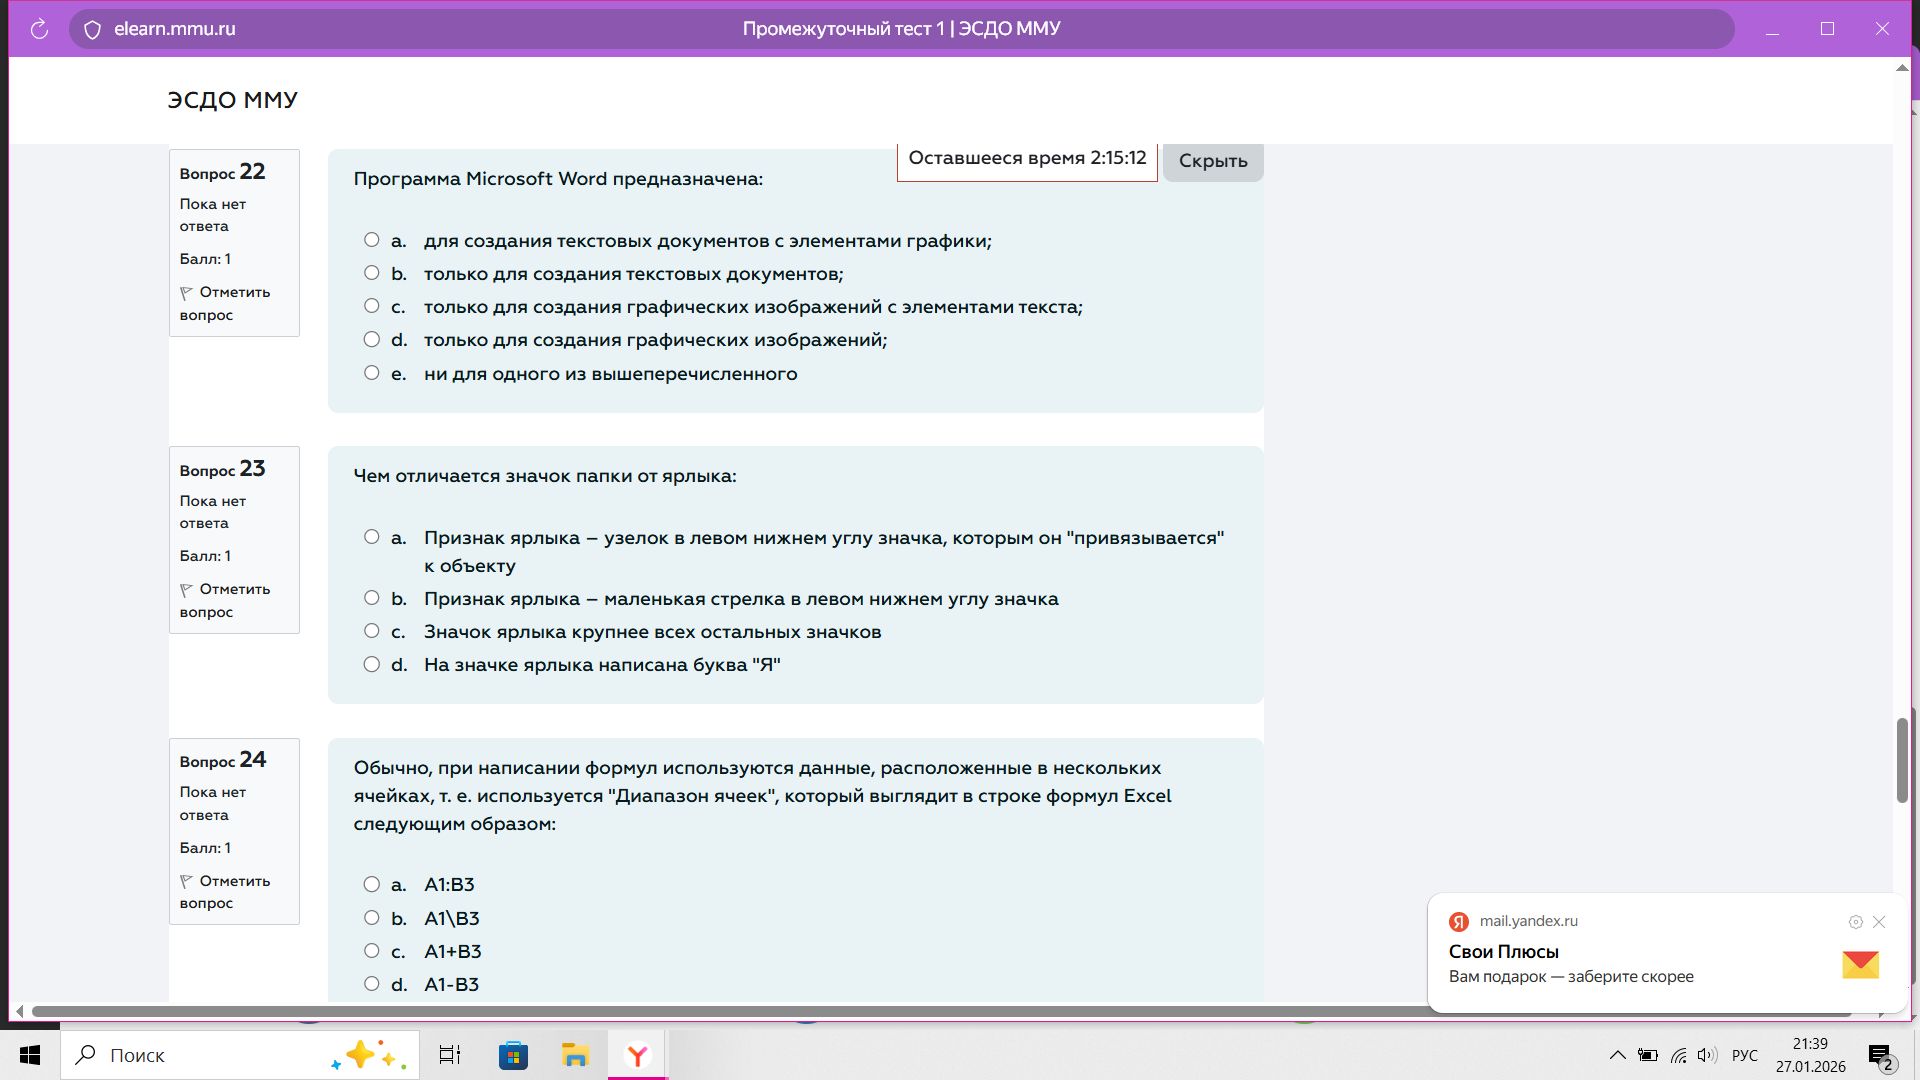Click the 'Вопрос 24' heading
This screenshot has width=1920, height=1080.
click(x=222, y=760)
